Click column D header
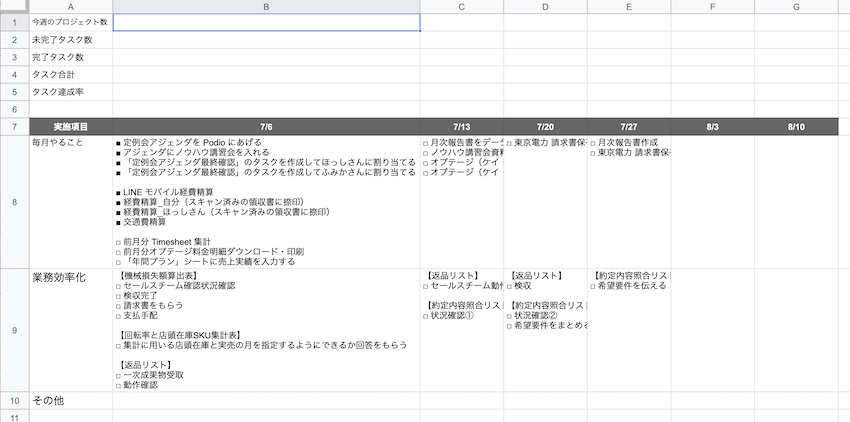 545,6
